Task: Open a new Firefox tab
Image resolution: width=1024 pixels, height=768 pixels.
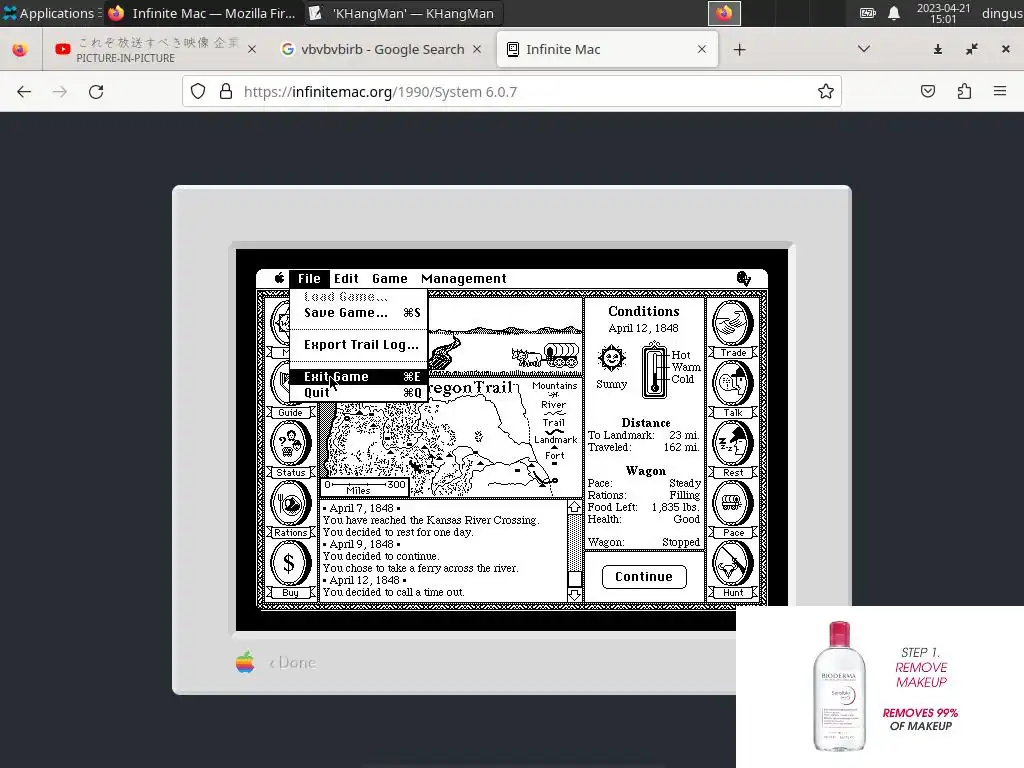Action: coord(739,50)
